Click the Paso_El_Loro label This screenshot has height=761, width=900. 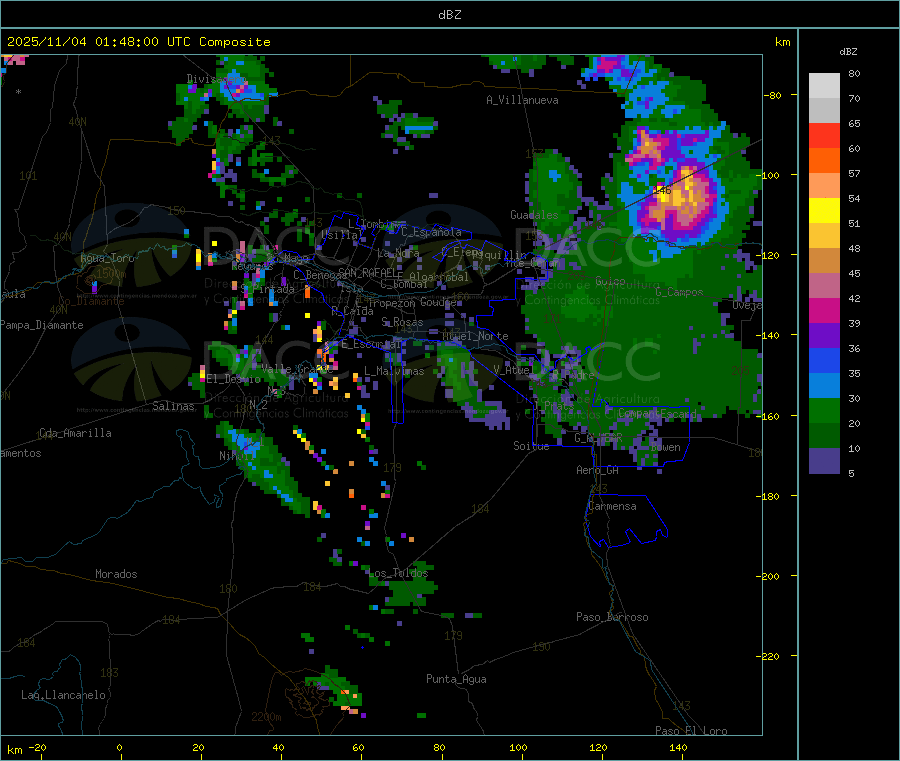click(691, 731)
